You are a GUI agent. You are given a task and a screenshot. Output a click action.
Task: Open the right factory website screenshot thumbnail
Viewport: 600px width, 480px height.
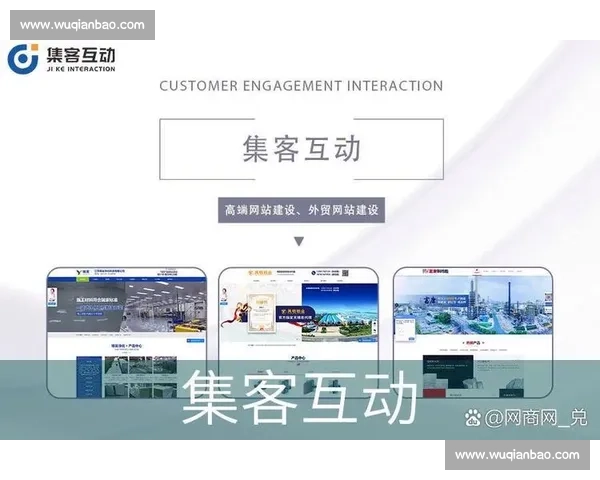pos(473,332)
